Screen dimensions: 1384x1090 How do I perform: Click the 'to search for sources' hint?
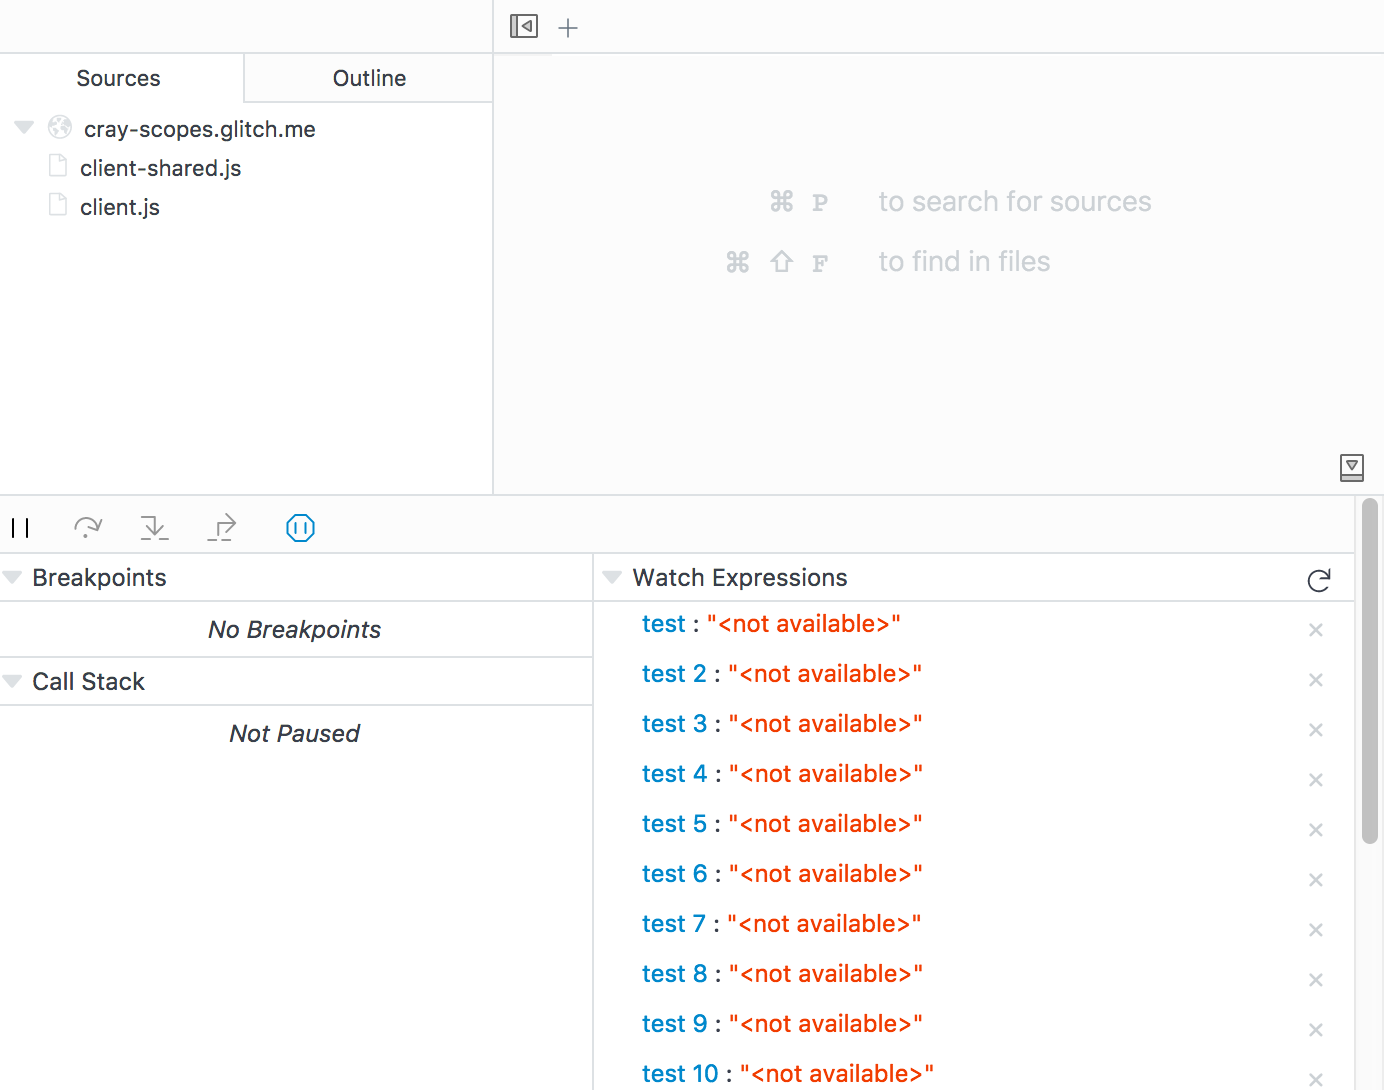(1015, 202)
